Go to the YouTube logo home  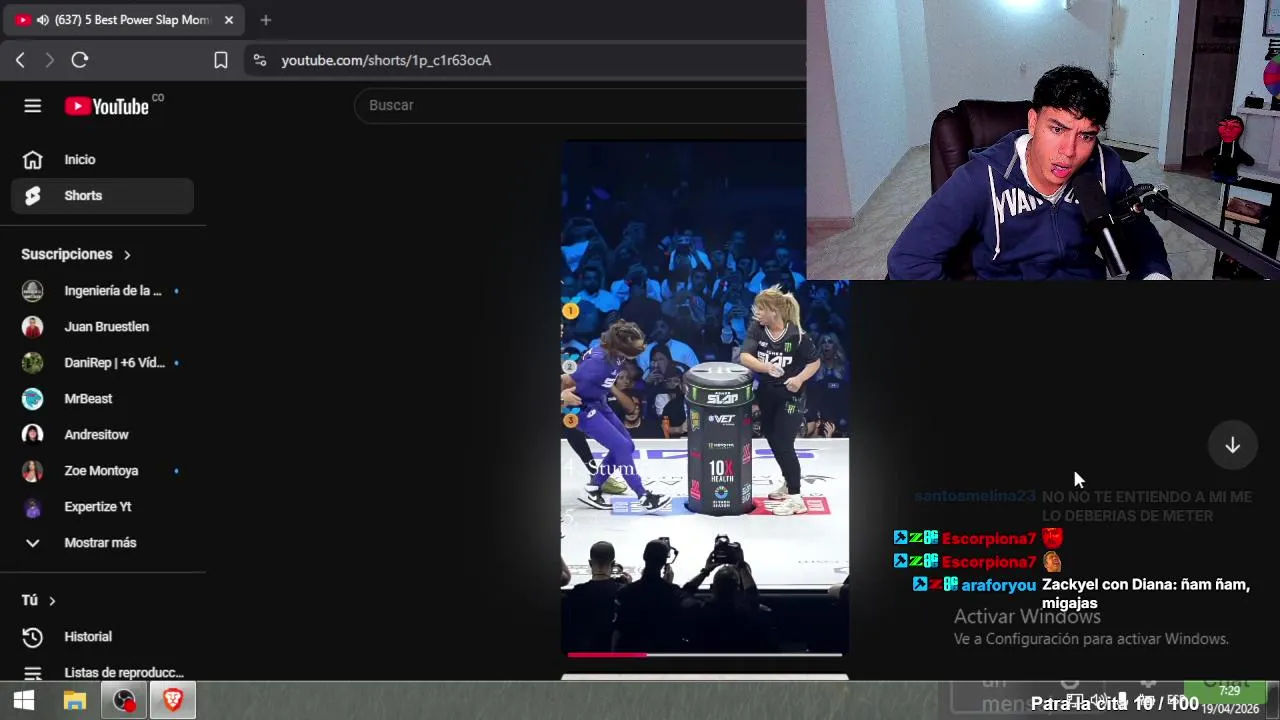(x=107, y=106)
